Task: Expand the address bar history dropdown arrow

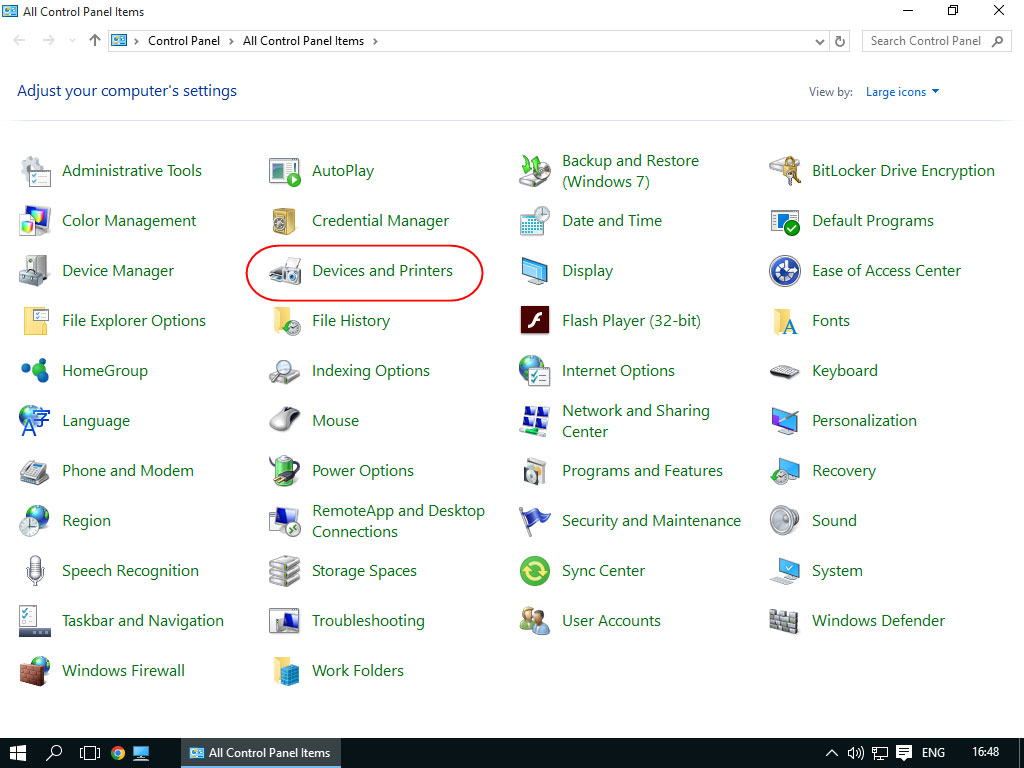Action: point(820,41)
